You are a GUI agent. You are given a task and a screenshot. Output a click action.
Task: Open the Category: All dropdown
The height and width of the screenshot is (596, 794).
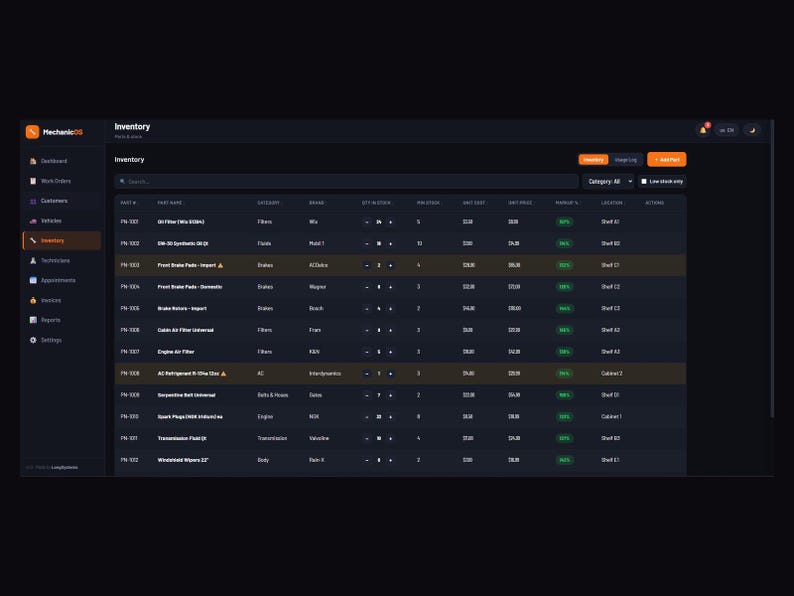point(608,181)
